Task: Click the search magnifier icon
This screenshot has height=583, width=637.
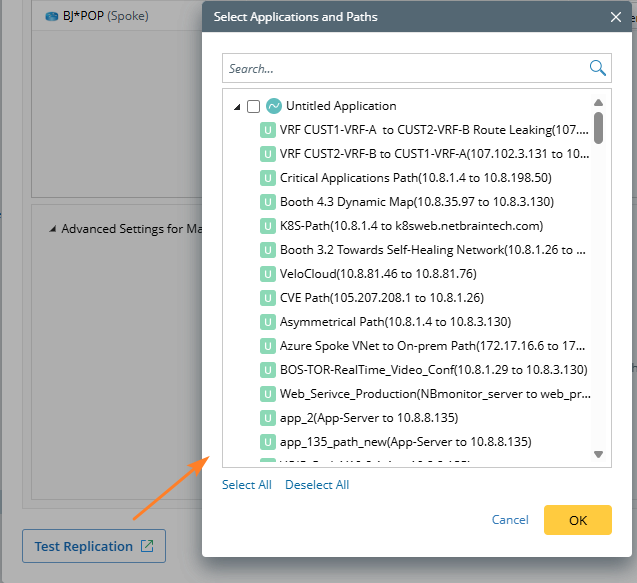Action: point(598,68)
